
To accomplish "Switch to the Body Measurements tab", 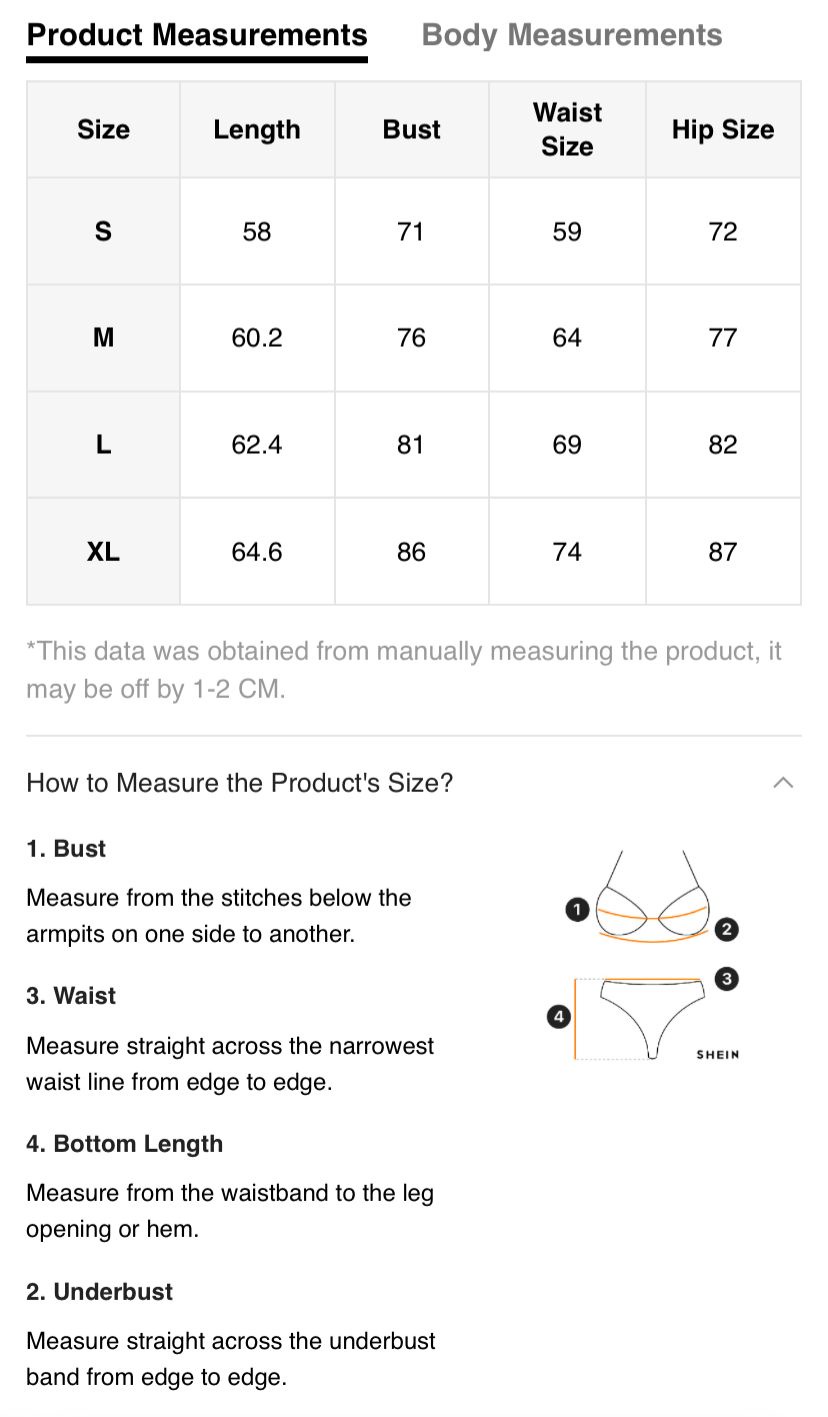I will pos(572,35).
